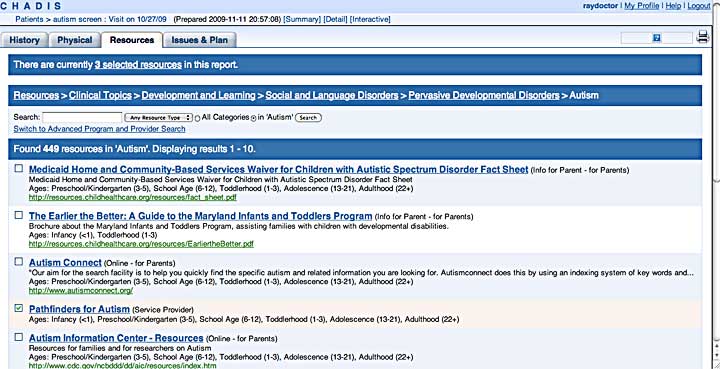
Task: Open the Autism Connect title link
Action: pos(65,263)
